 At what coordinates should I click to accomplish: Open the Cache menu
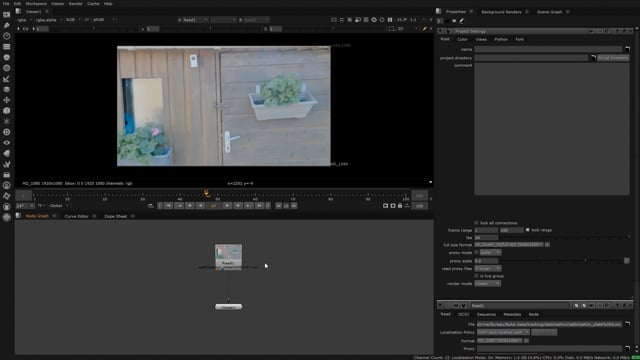click(x=93, y=4)
